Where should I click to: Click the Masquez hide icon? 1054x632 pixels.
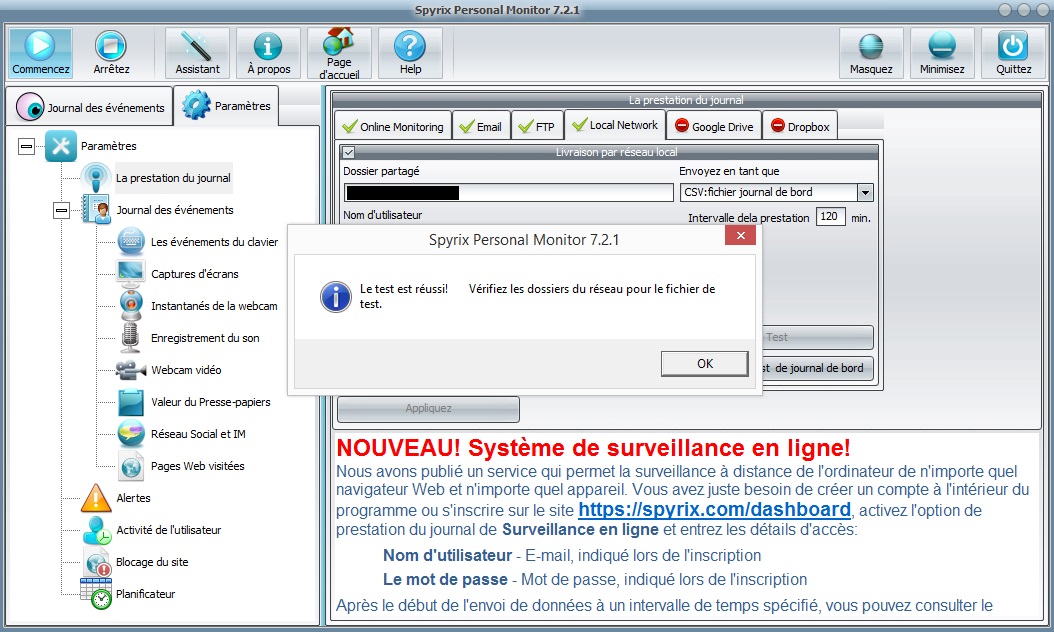871,46
